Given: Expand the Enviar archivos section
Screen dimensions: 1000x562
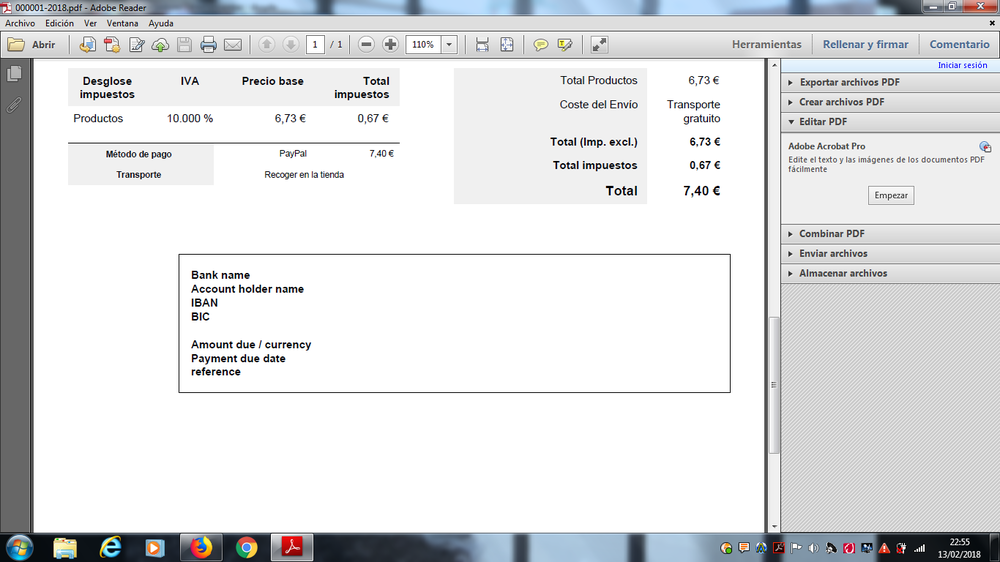Looking at the screenshot, I should (890, 254).
